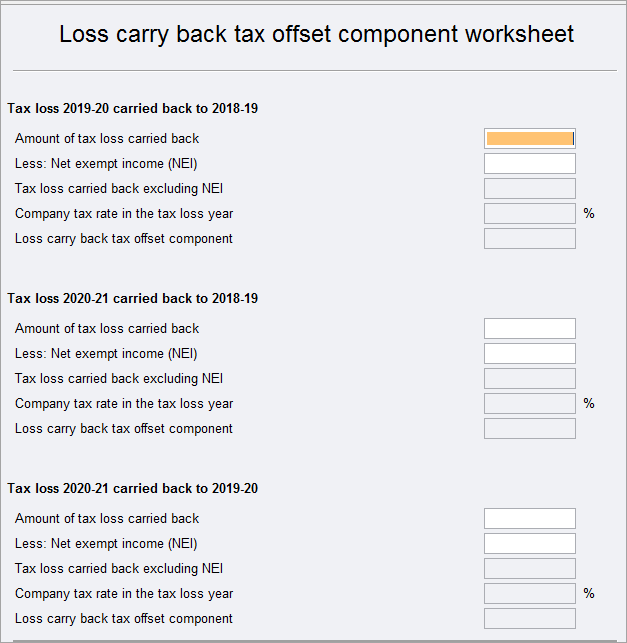The width and height of the screenshot is (627, 643).
Task: Click company tax rate field, 2020-21 to 2018-19
Action: [529, 404]
